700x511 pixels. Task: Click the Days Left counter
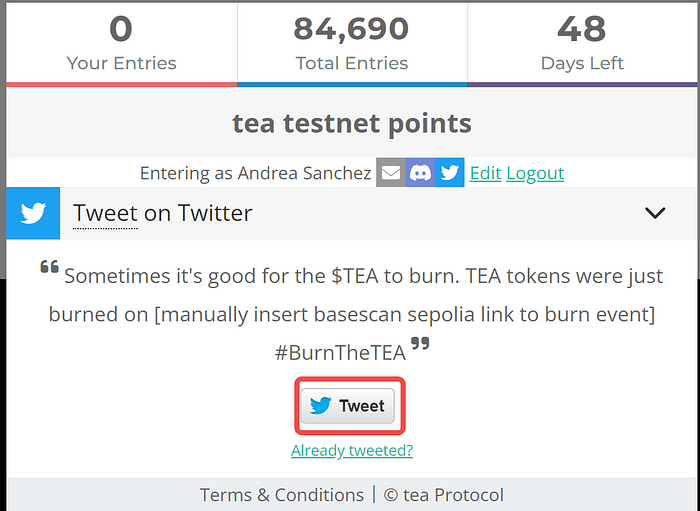[582, 43]
